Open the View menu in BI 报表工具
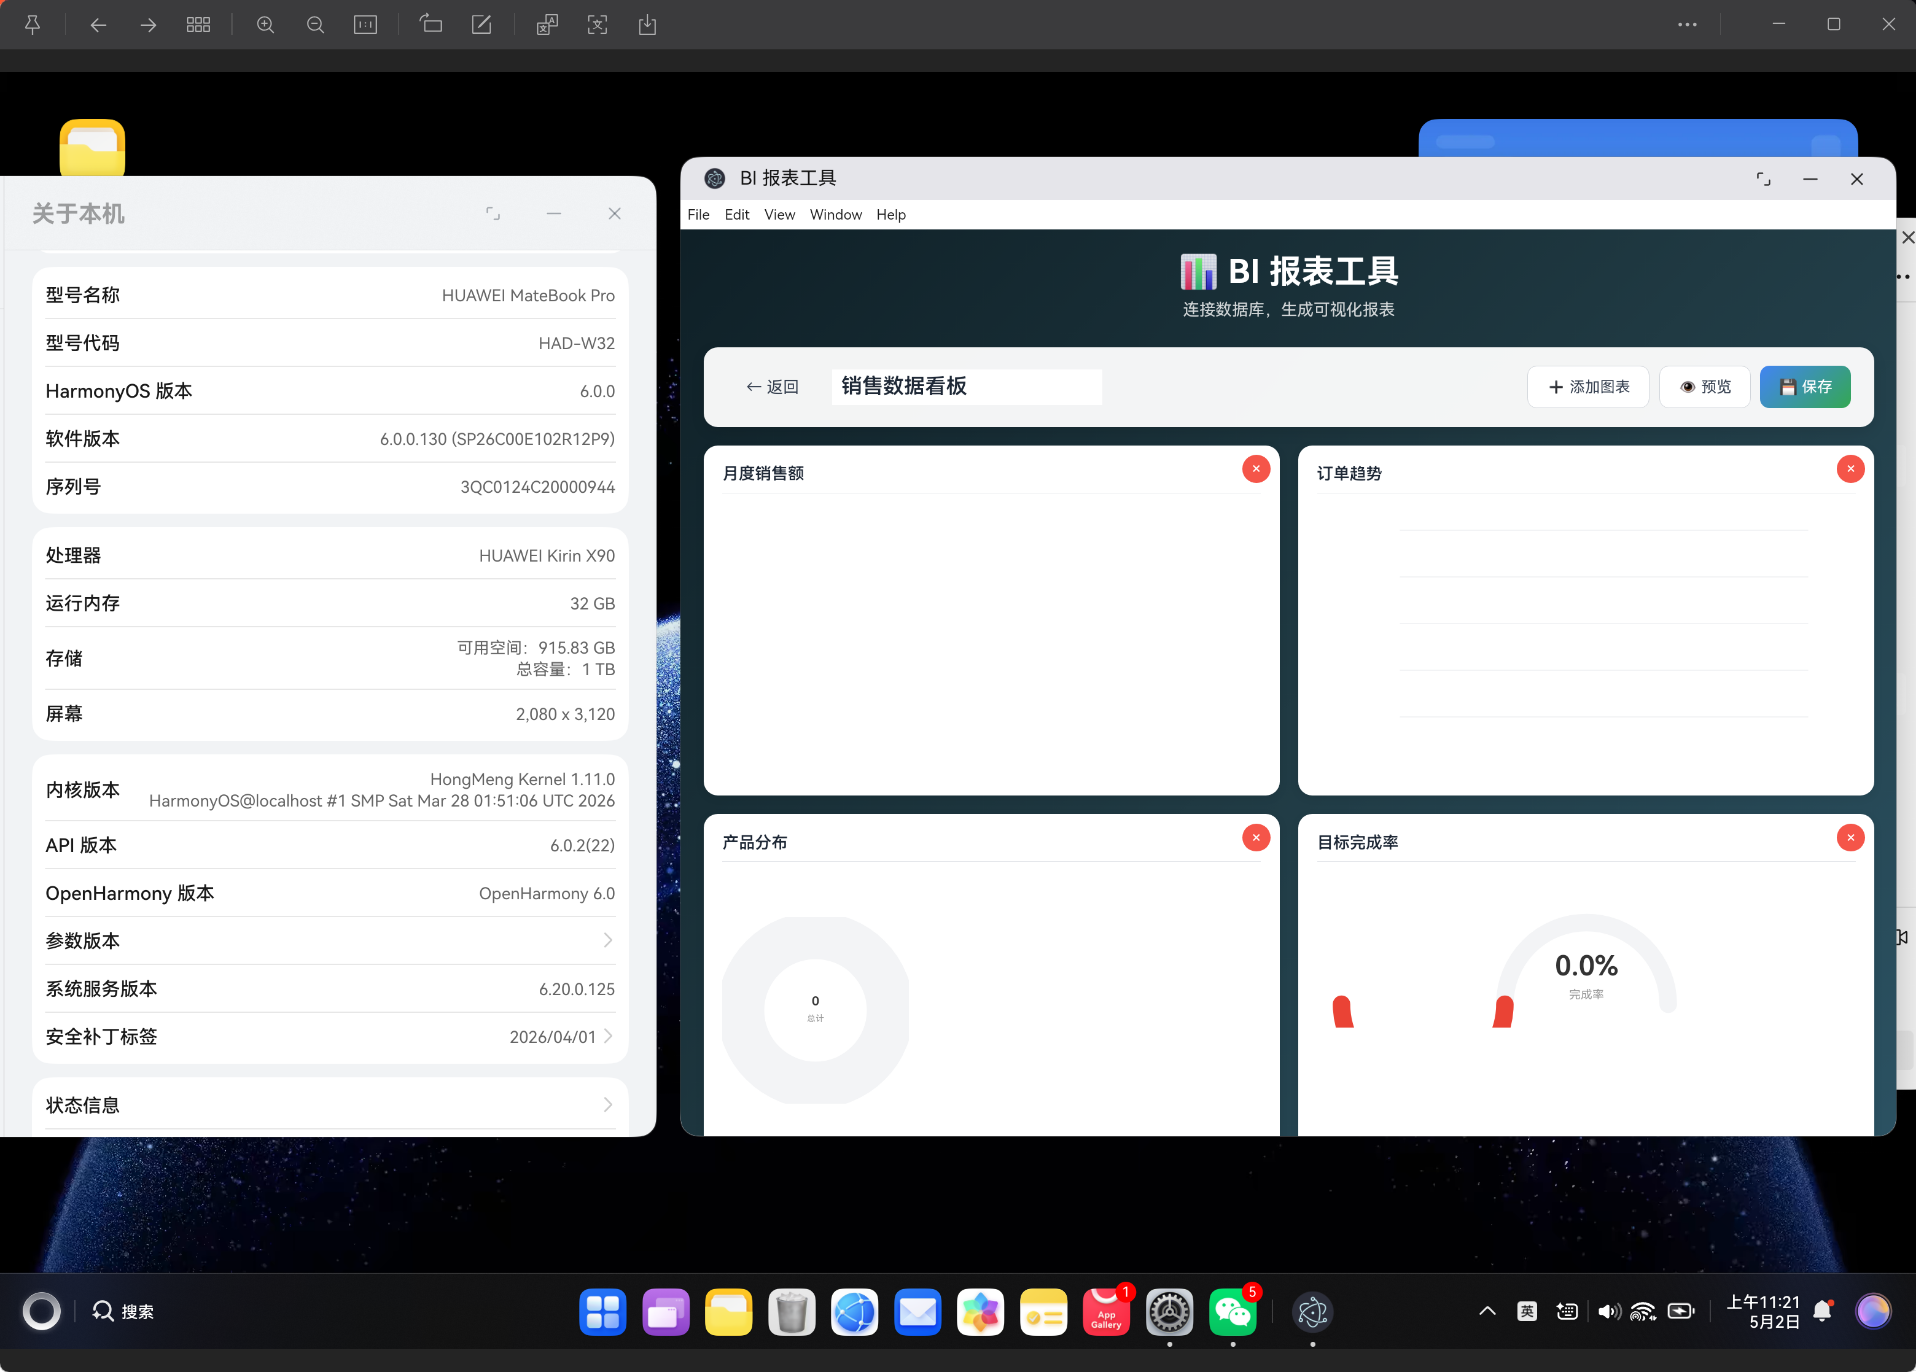The height and width of the screenshot is (1372, 1916). (x=779, y=215)
